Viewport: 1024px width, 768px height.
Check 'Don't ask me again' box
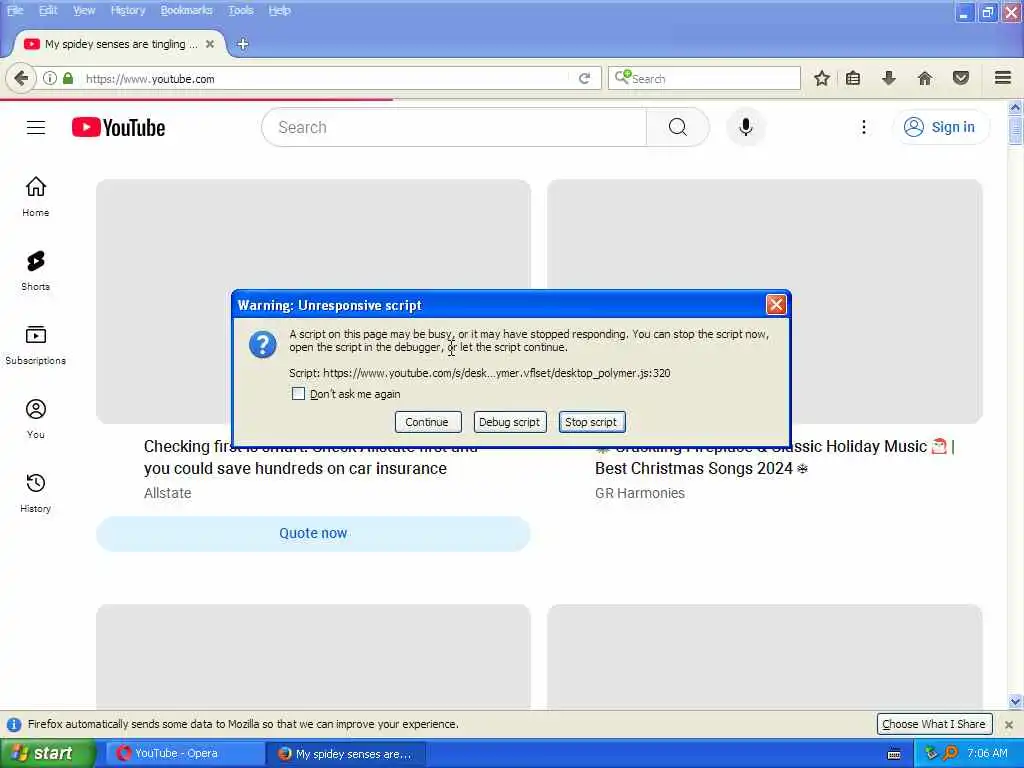tap(298, 394)
